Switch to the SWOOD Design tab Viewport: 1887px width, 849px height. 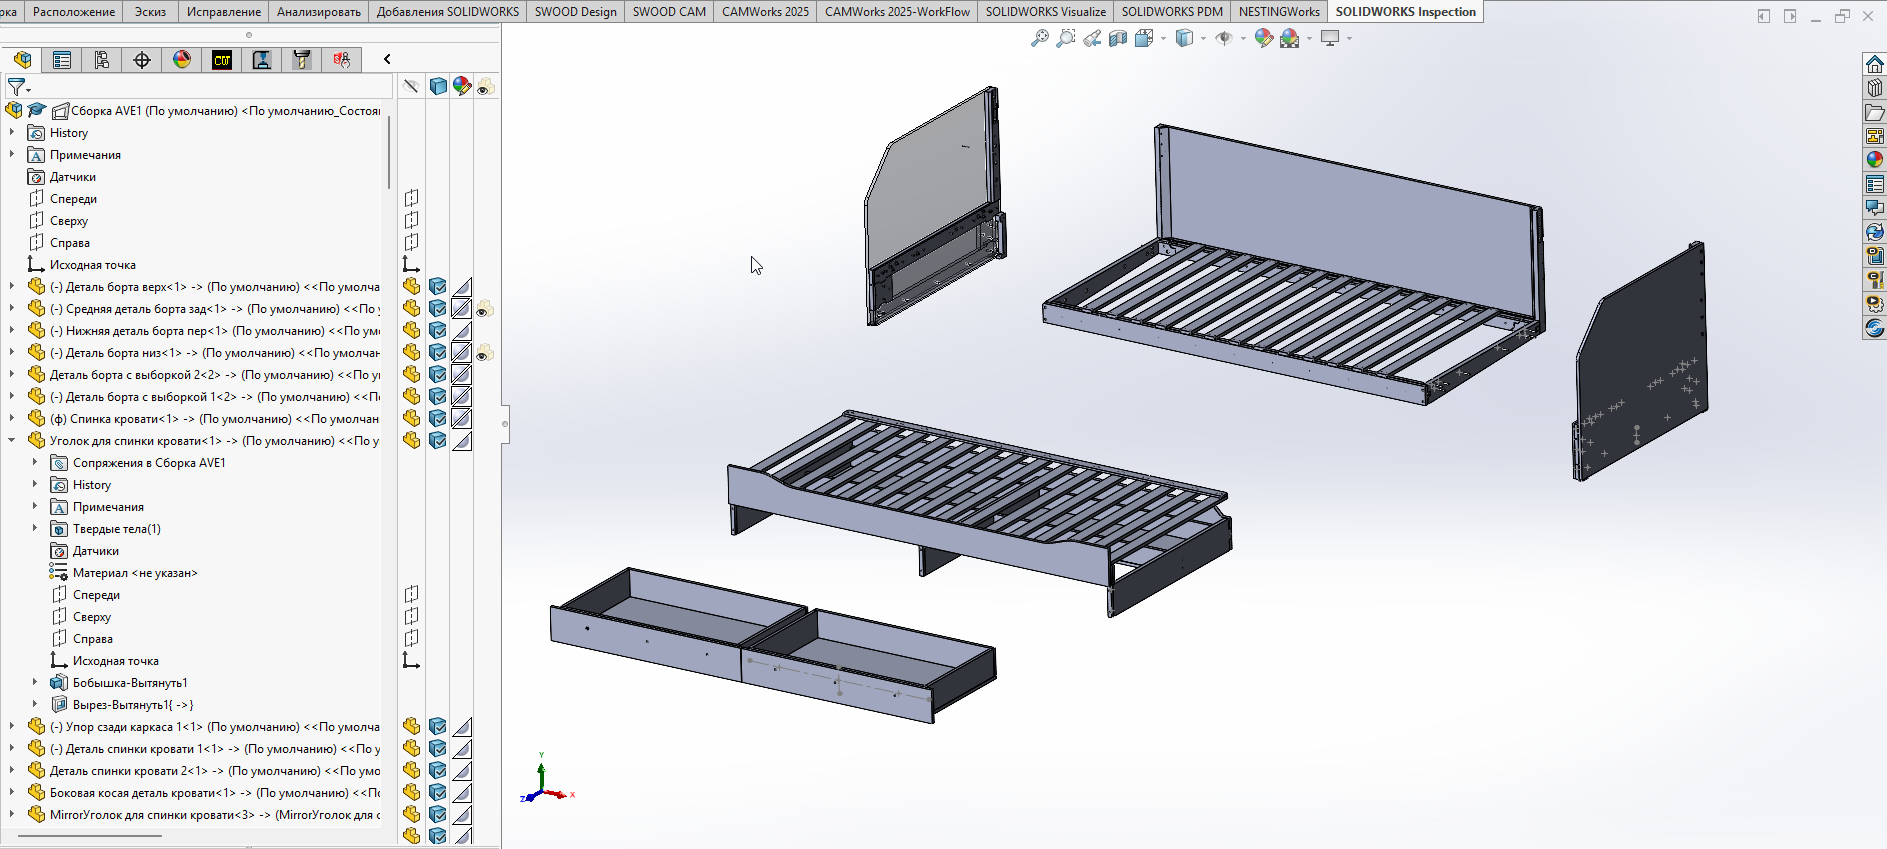(575, 12)
